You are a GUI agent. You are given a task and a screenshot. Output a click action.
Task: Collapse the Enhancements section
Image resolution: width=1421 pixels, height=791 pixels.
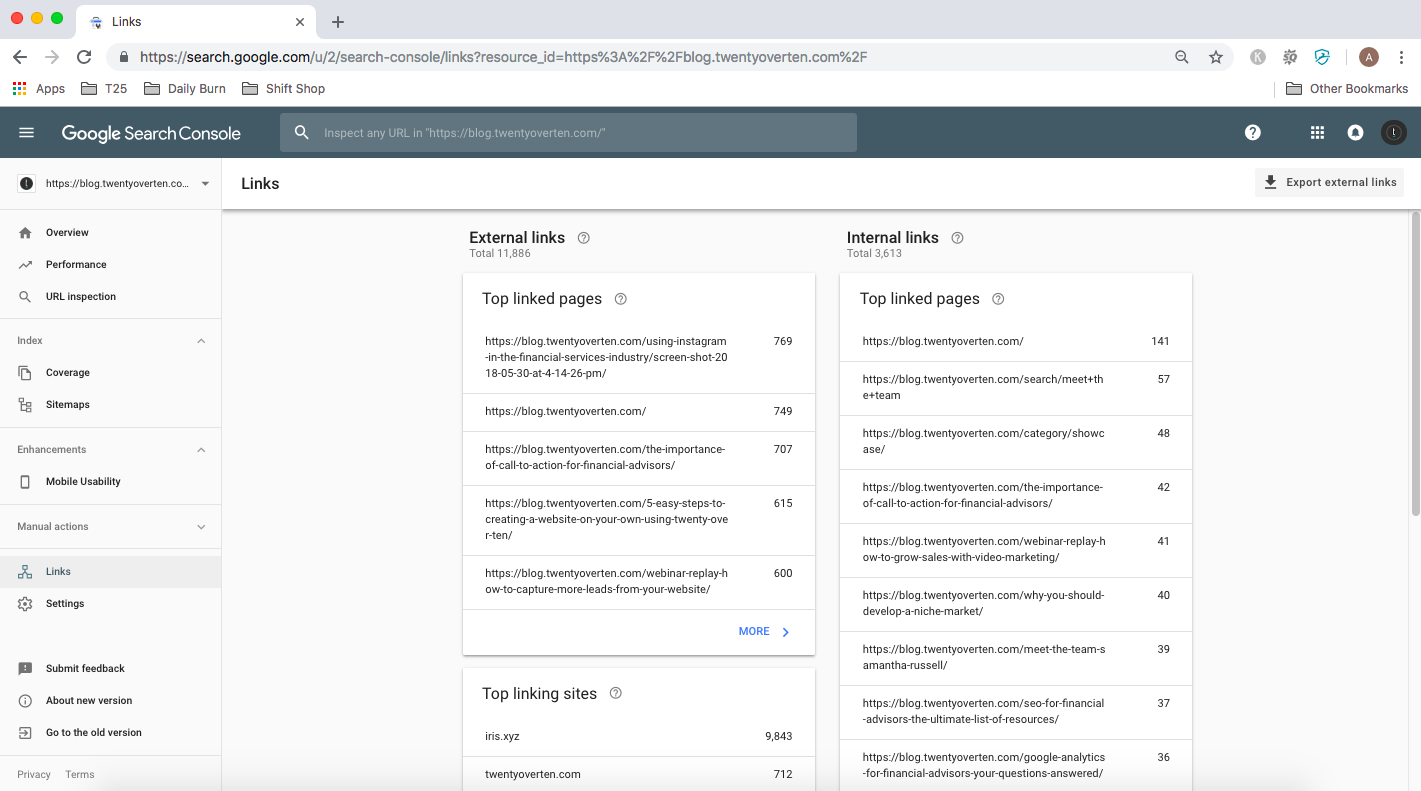pyautogui.click(x=201, y=450)
